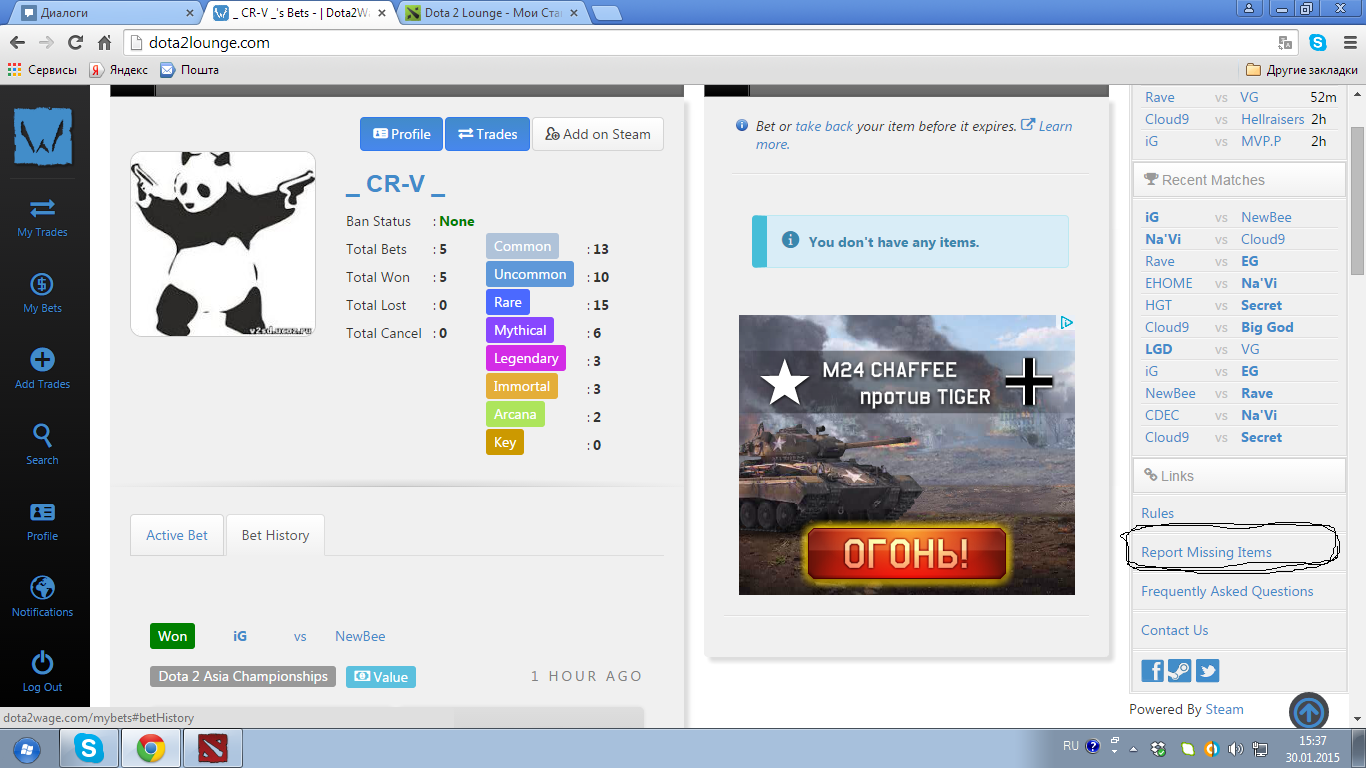
Task: Open My Trades in the sidebar
Action: click(42, 218)
